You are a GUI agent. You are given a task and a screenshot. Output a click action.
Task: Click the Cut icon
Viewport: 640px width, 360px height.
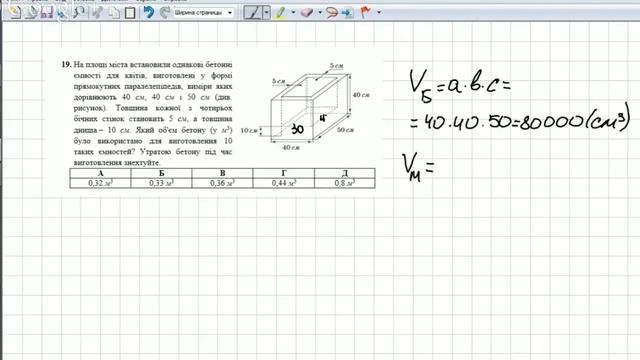[x=97, y=13]
